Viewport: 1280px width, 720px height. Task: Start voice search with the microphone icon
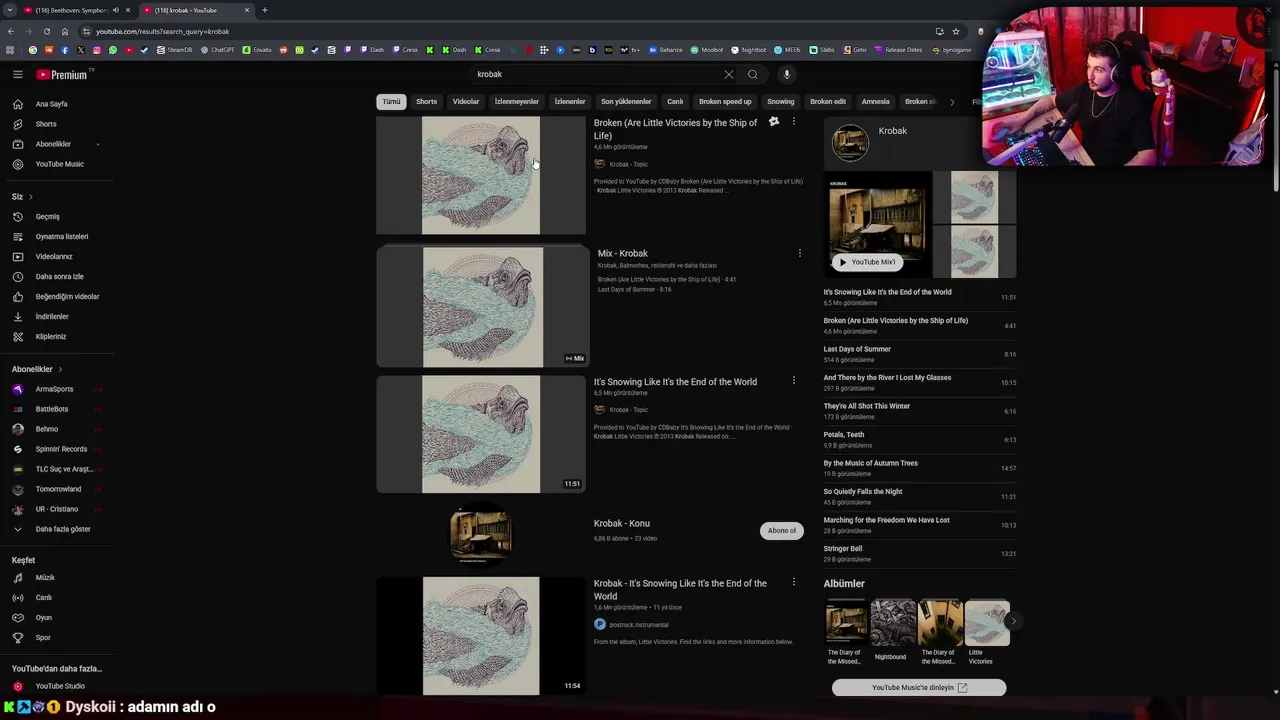(x=787, y=74)
